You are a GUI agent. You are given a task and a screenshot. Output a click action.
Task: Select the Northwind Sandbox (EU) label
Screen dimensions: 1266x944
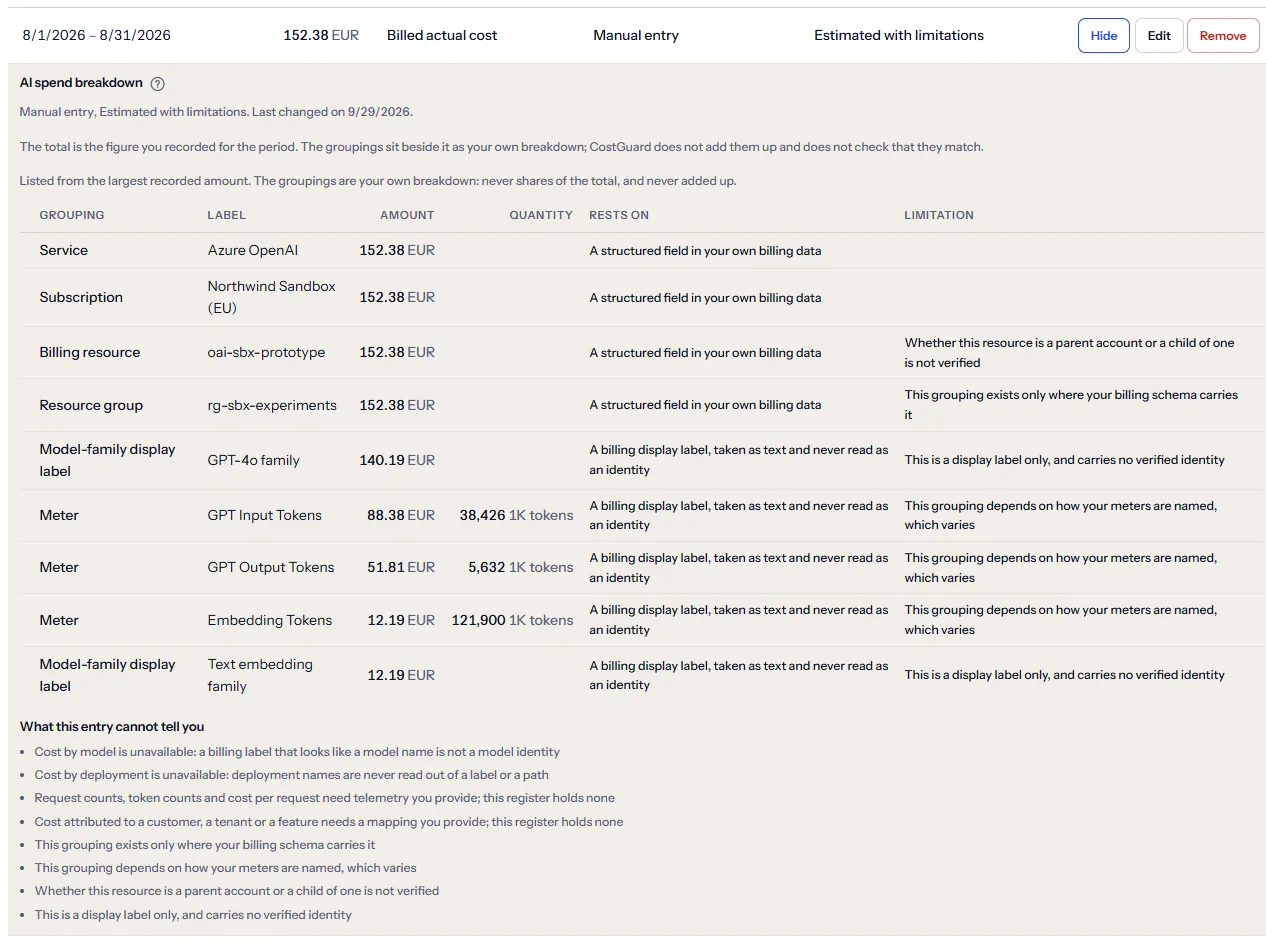pos(272,297)
